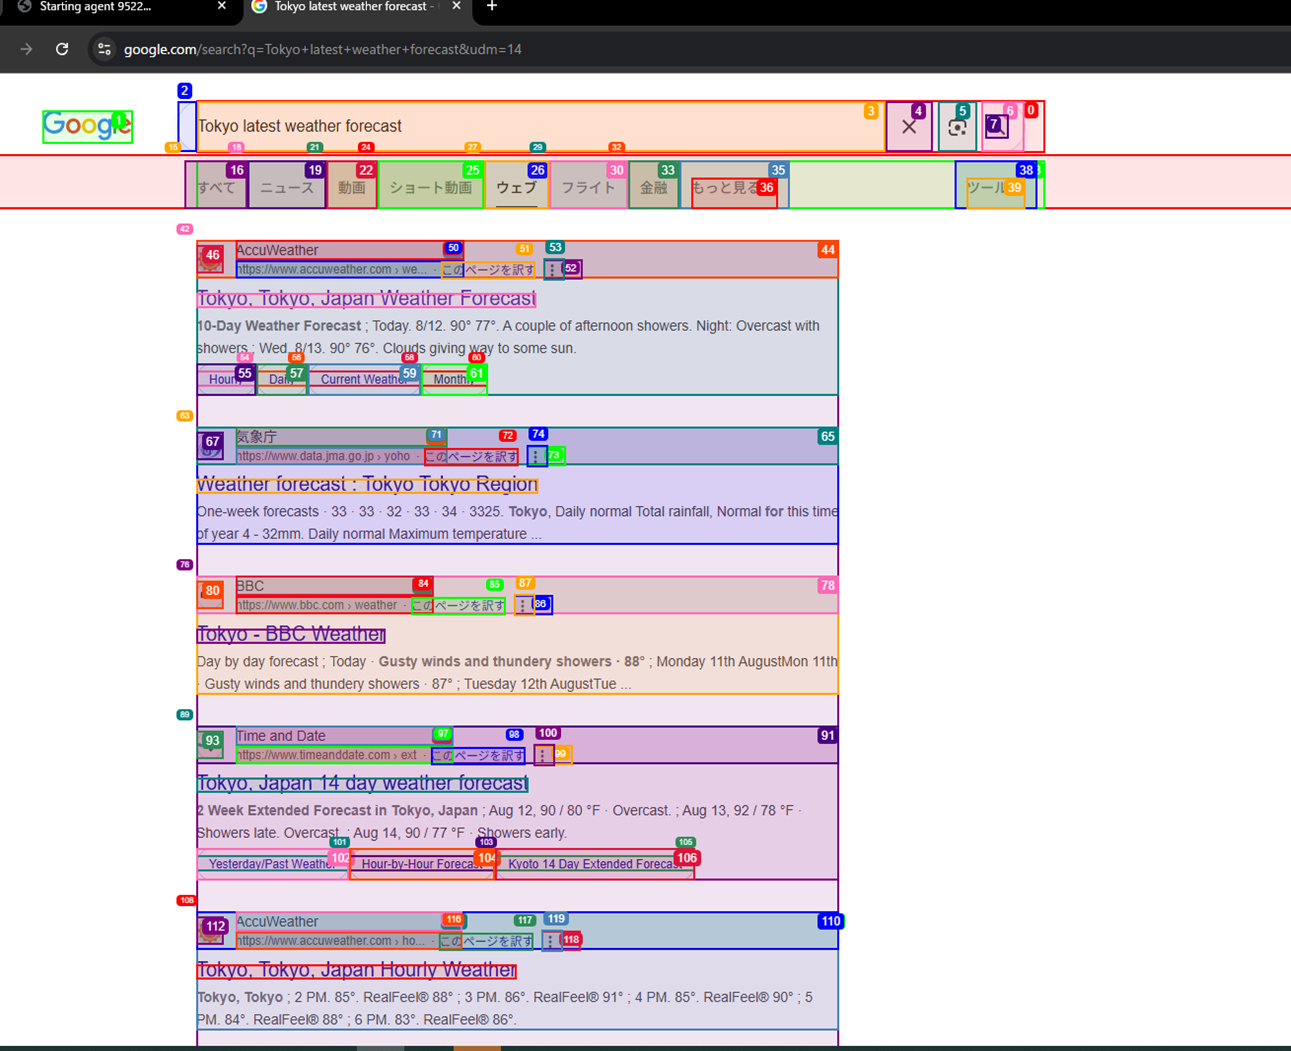Click favicon of Tokyo, Tokyo, Japan Weather Forecast result
Viewport: 1291px width, 1051px height.
(x=211, y=259)
